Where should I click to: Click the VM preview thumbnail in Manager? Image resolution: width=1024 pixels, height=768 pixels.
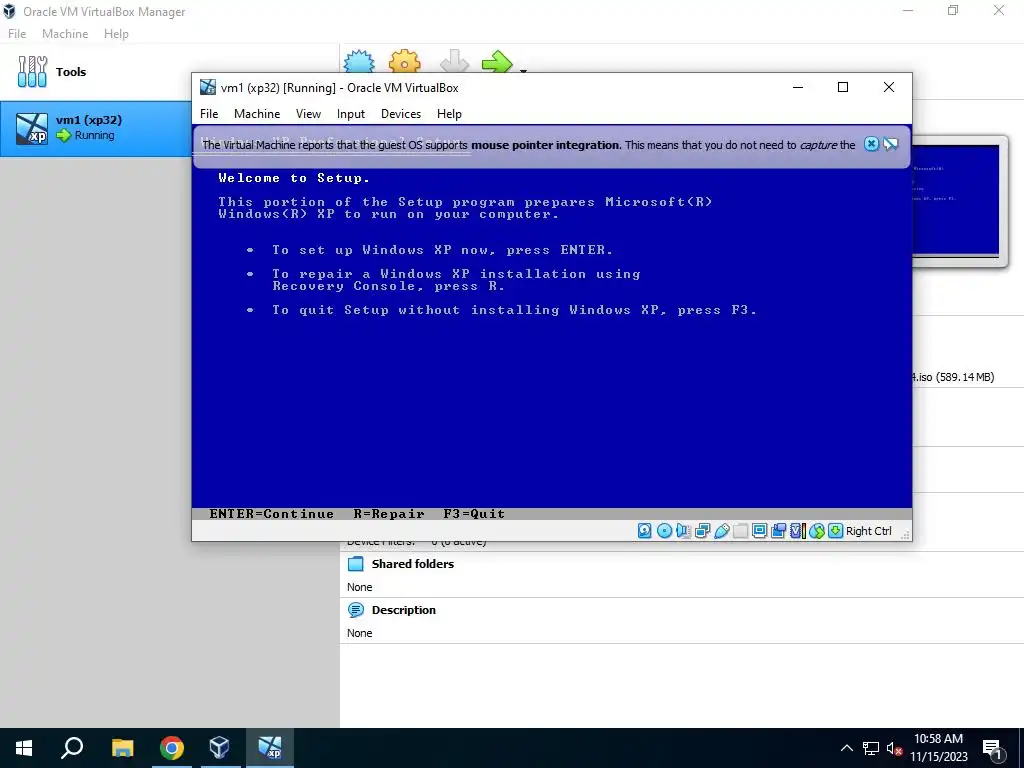click(956, 200)
